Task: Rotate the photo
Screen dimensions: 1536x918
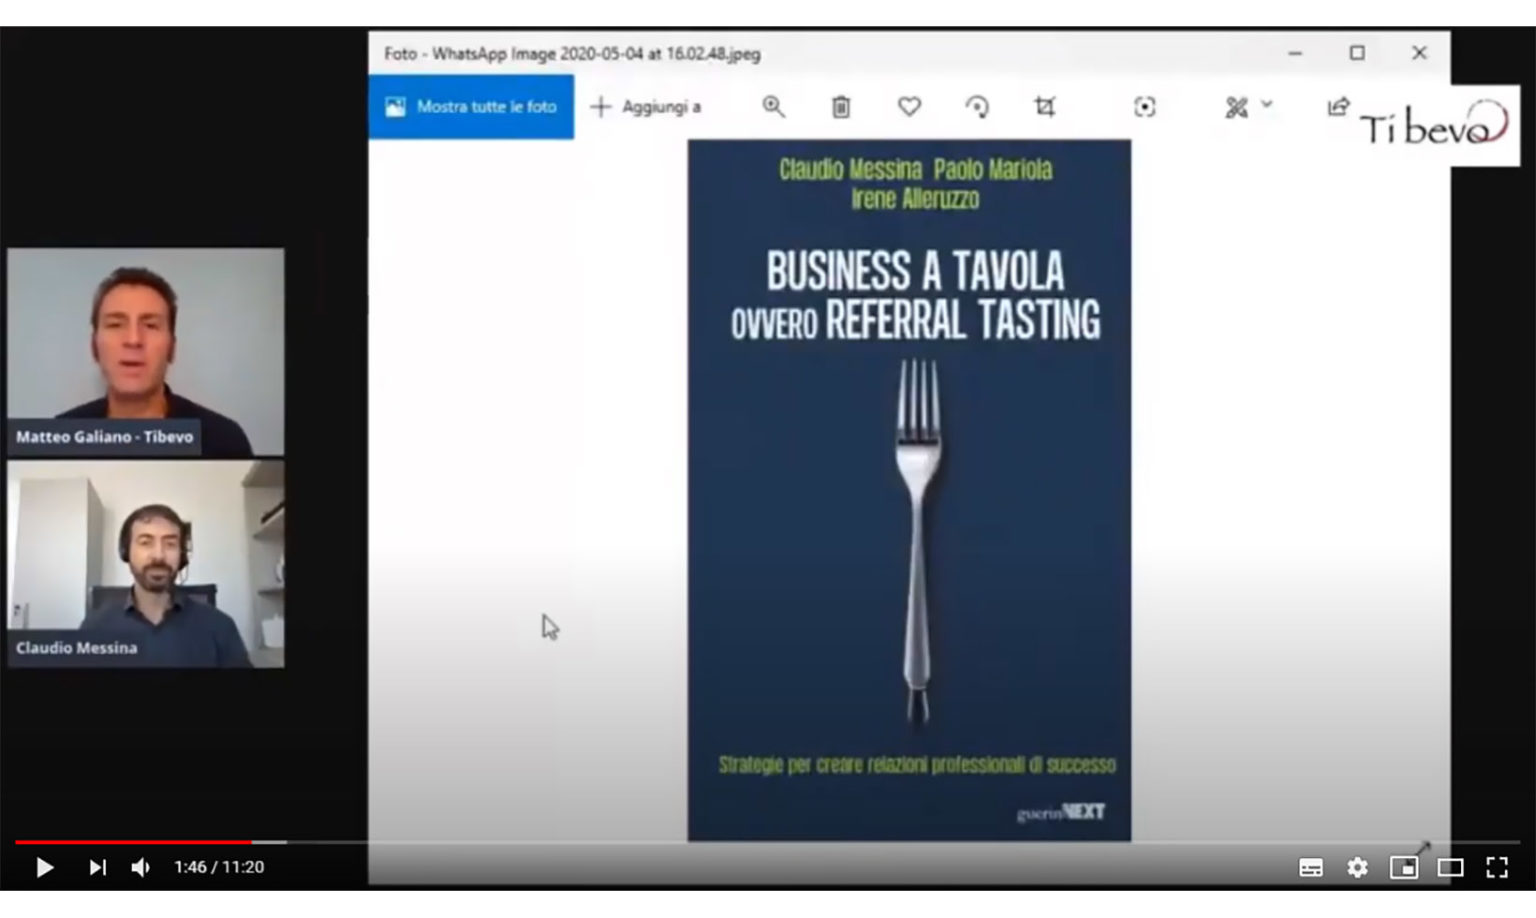Action: click(977, 107)
